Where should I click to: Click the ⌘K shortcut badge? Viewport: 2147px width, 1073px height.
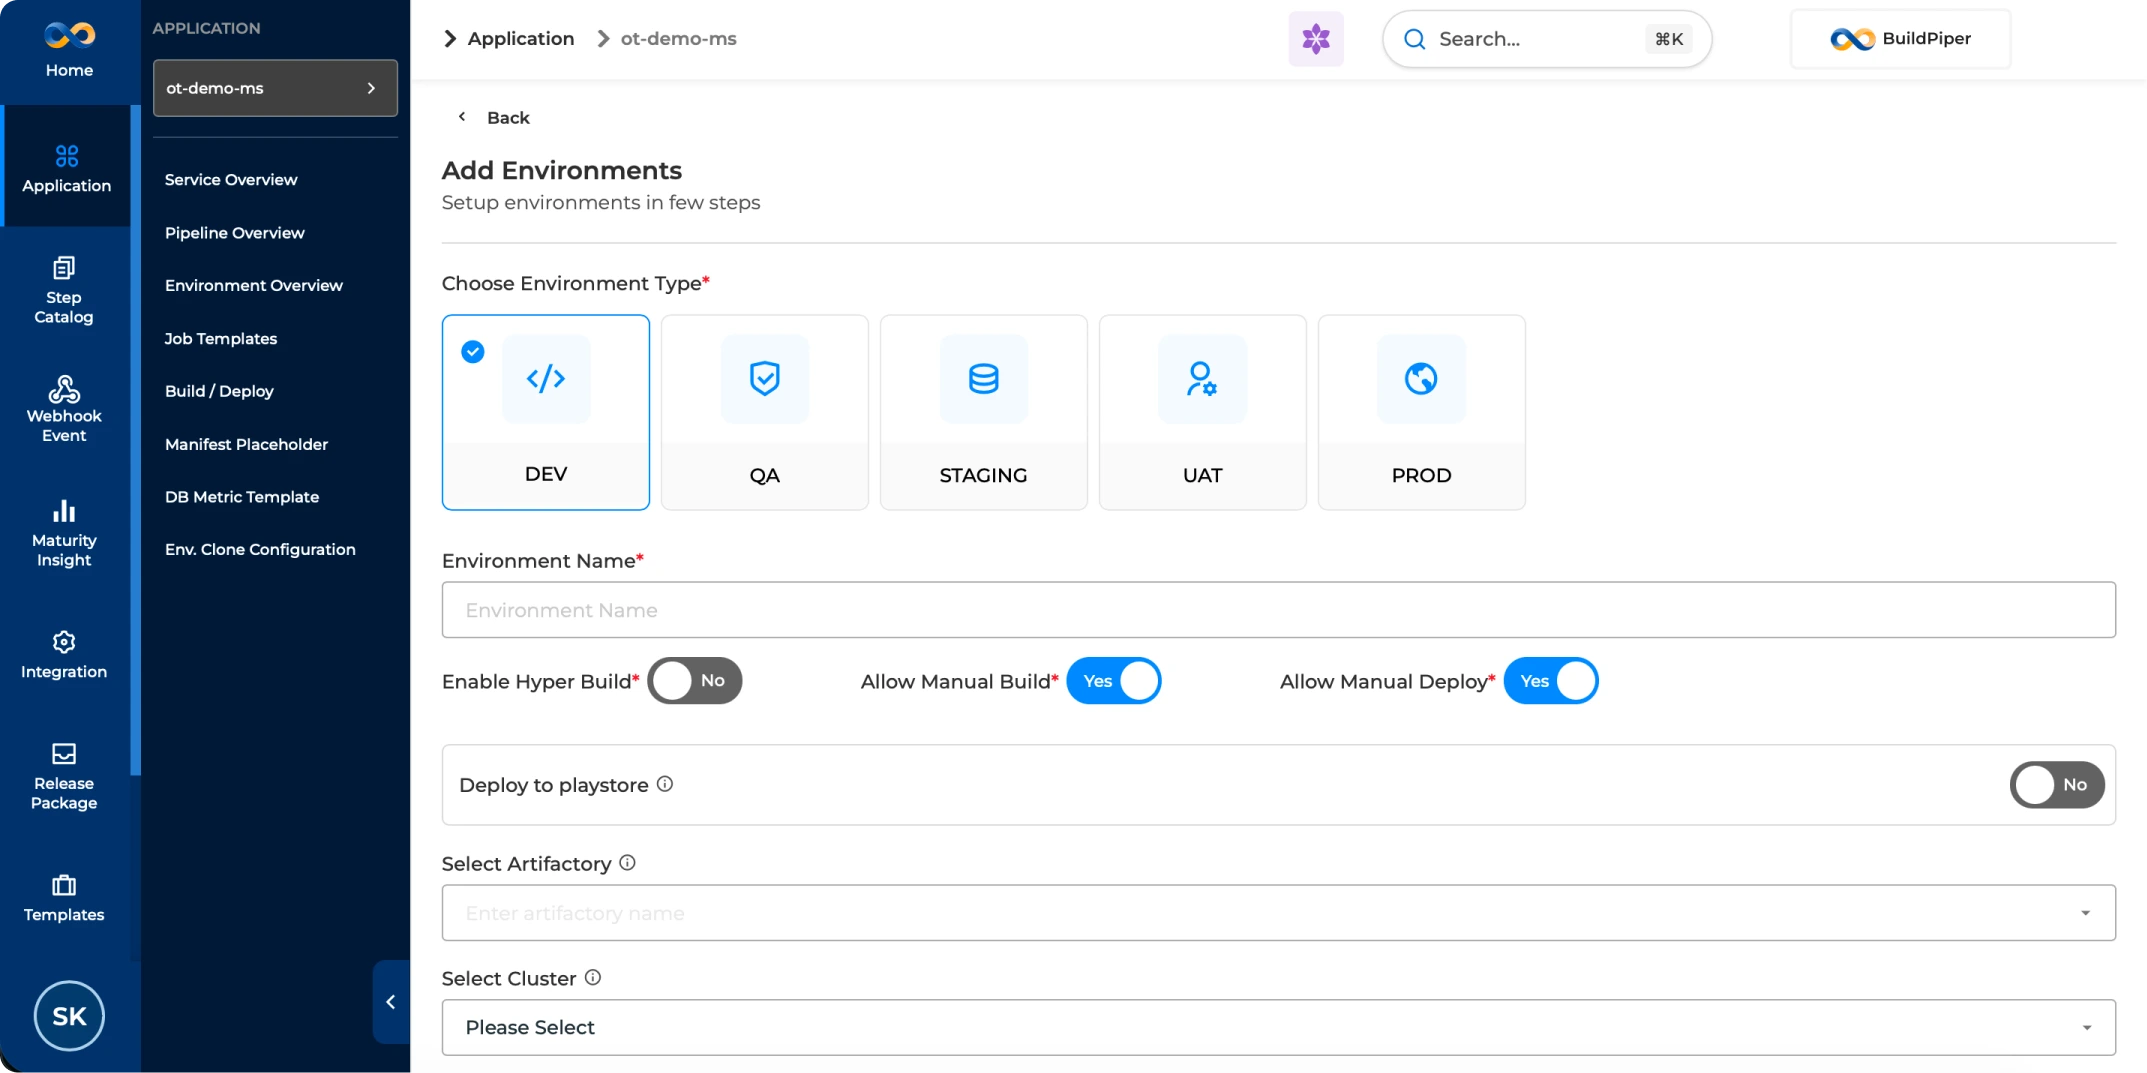(x=1669, y=39)
